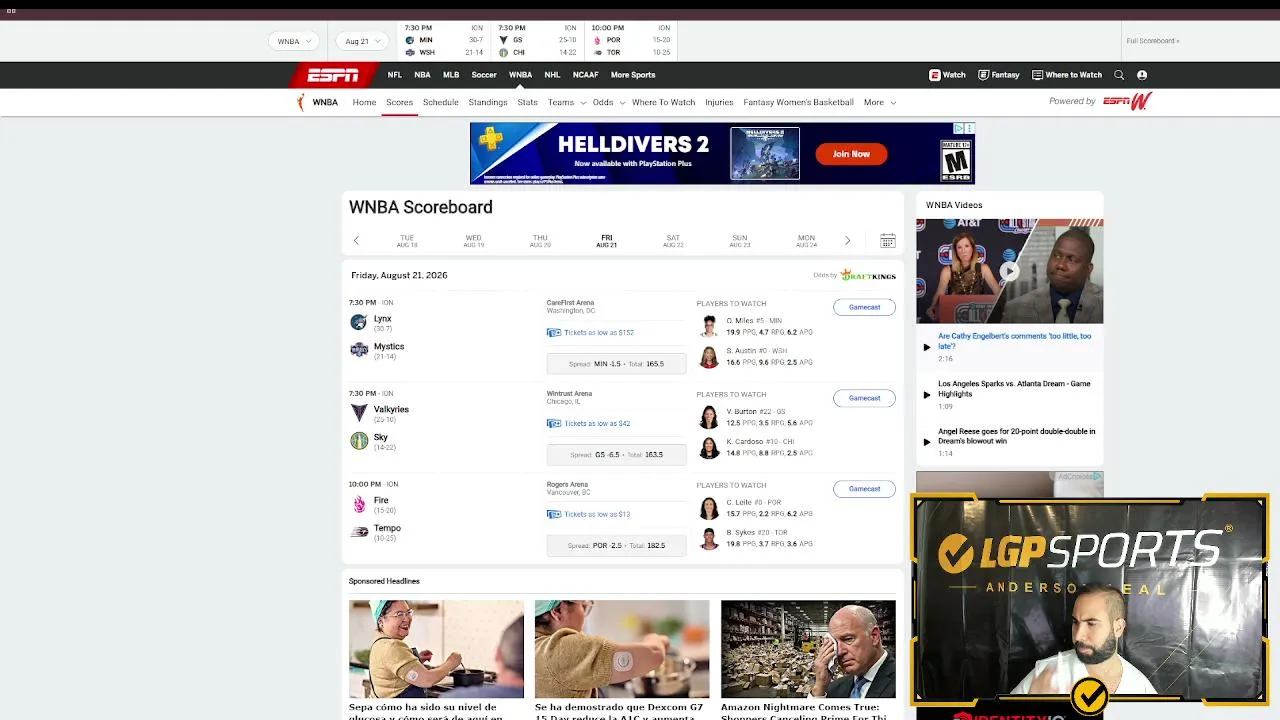The height and width of the screenshot is (720, 1280).
Task: Click the ticket icon for the Rogers Arena game
Action: [x=554, y=515]
